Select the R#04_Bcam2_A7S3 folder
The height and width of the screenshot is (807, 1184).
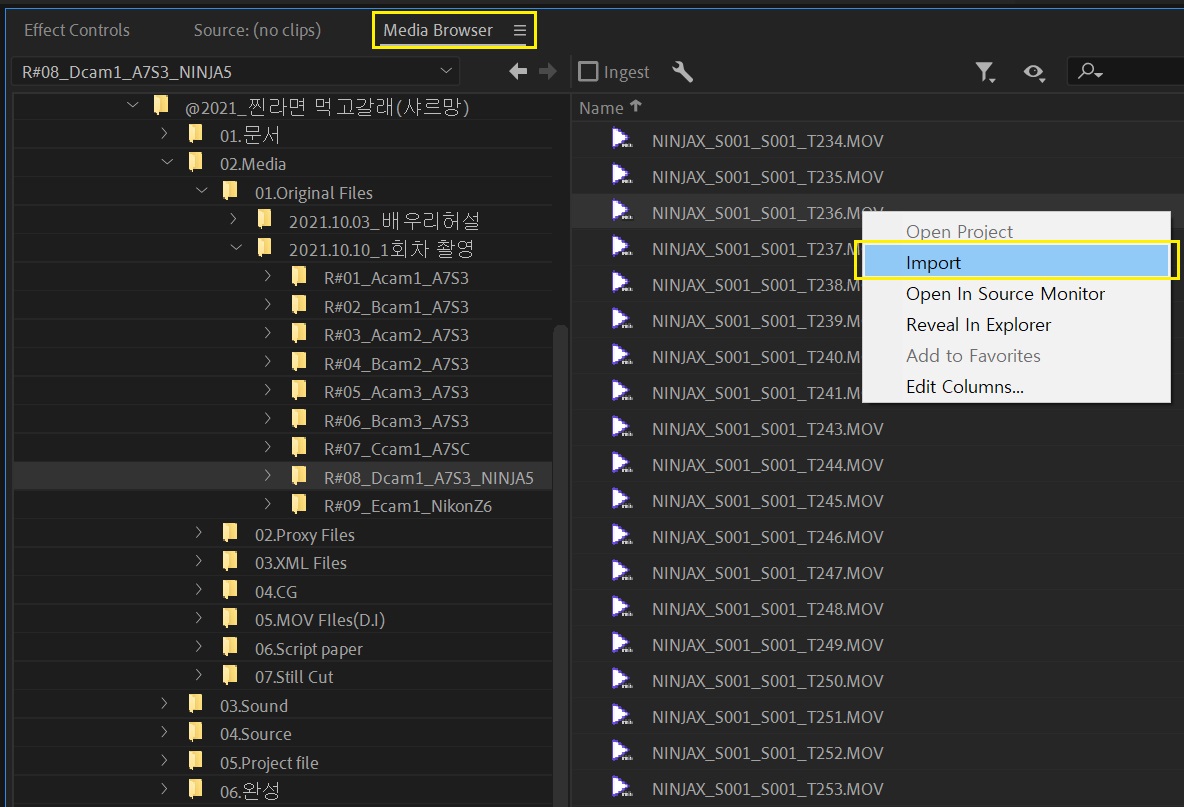click(x=396, y=364)
